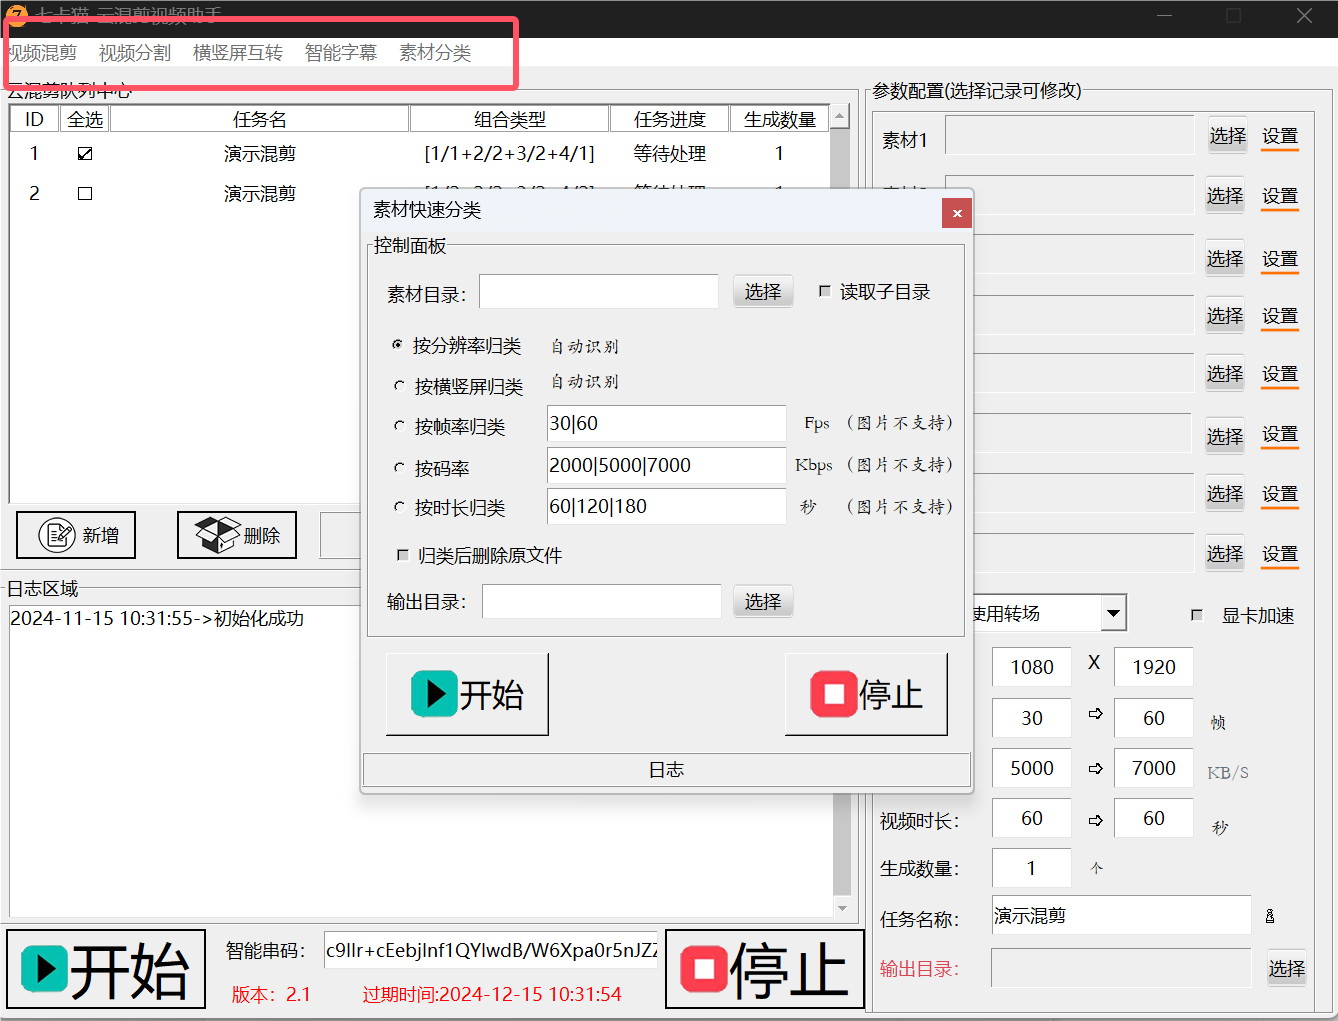
Task: Click the 任务名称 field with 演示混剪
Action: [1121, 915]
